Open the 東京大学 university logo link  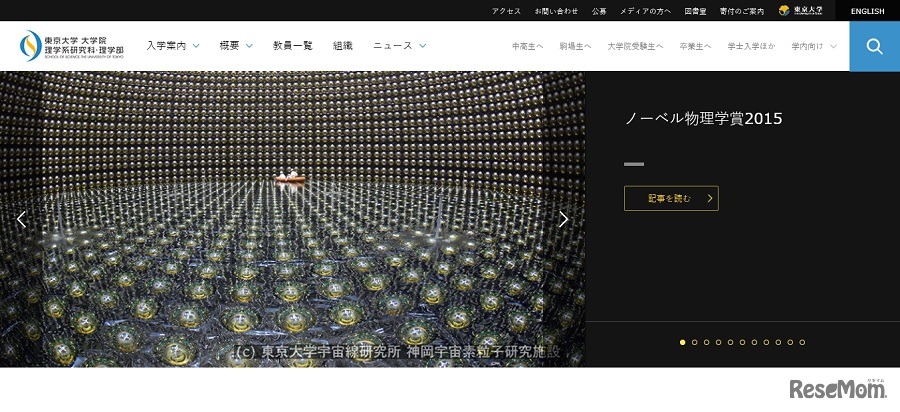801,10
